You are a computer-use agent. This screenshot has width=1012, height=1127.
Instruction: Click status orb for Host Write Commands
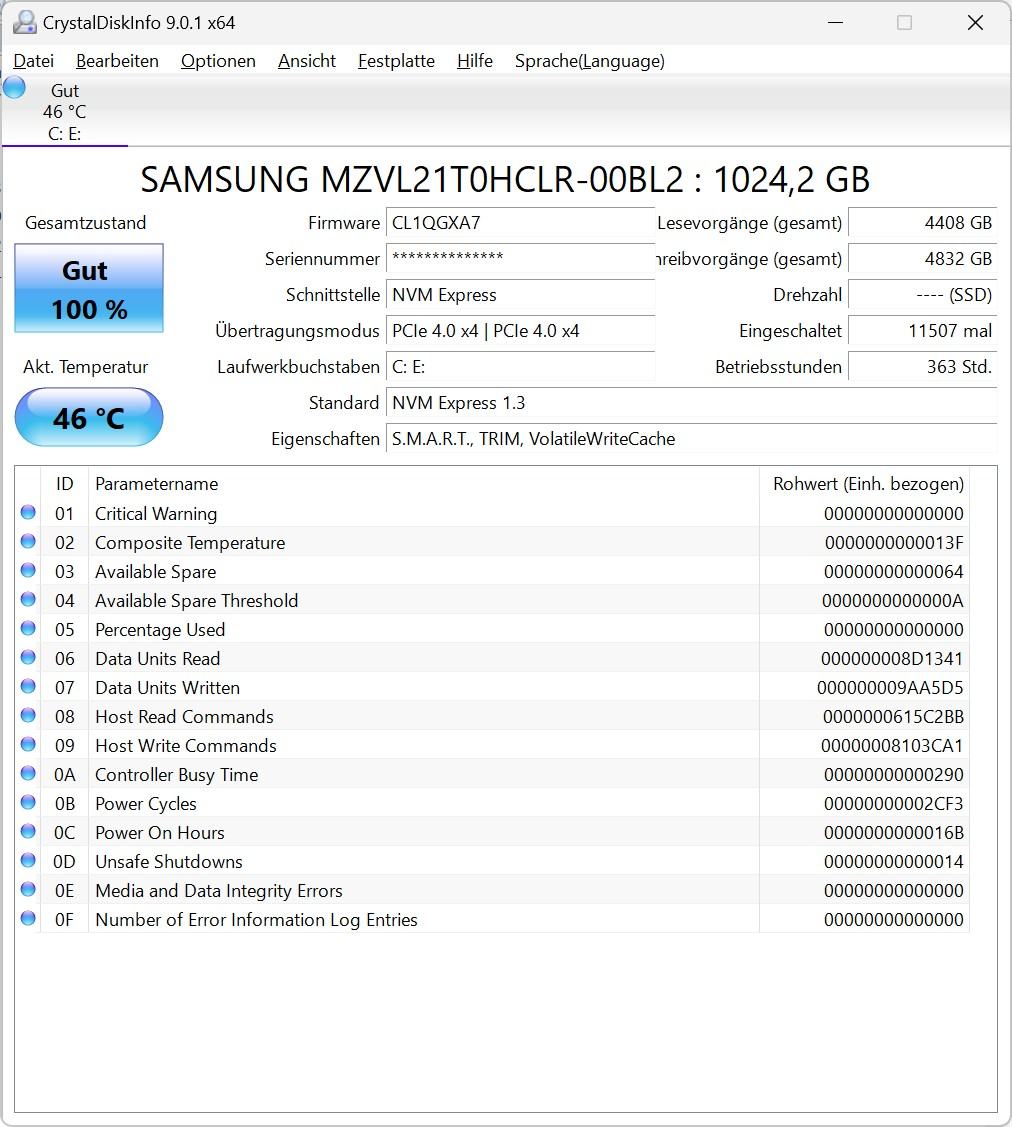28,744
